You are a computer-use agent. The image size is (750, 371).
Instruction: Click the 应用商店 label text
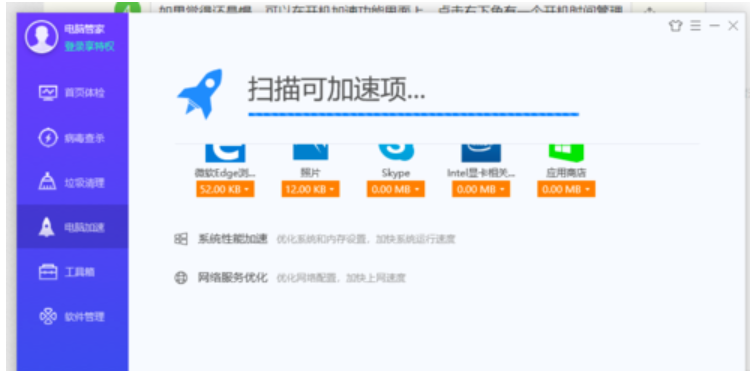[x=566, y=173]
